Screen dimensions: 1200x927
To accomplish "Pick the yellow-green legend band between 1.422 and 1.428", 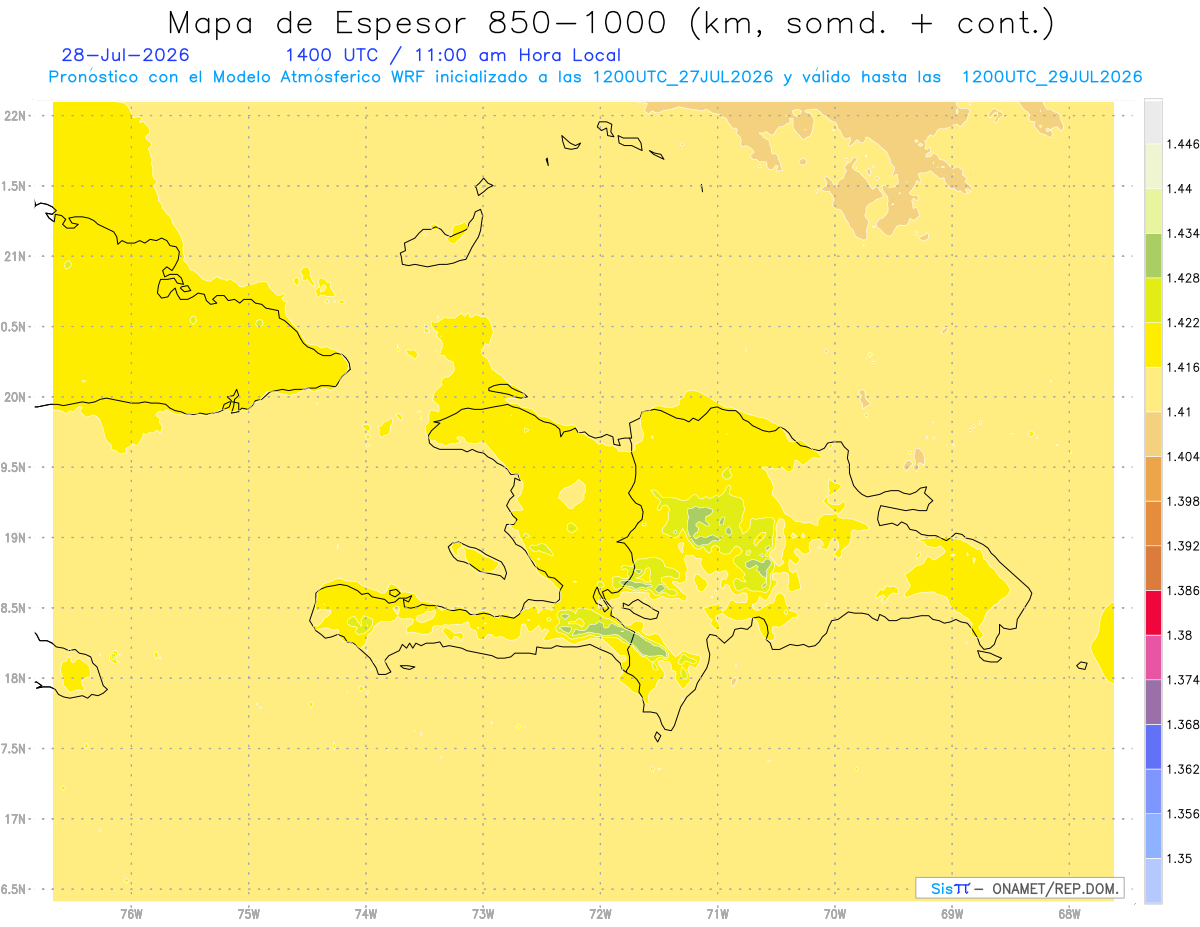I will pyautogui.click(x=1153, y=300).
